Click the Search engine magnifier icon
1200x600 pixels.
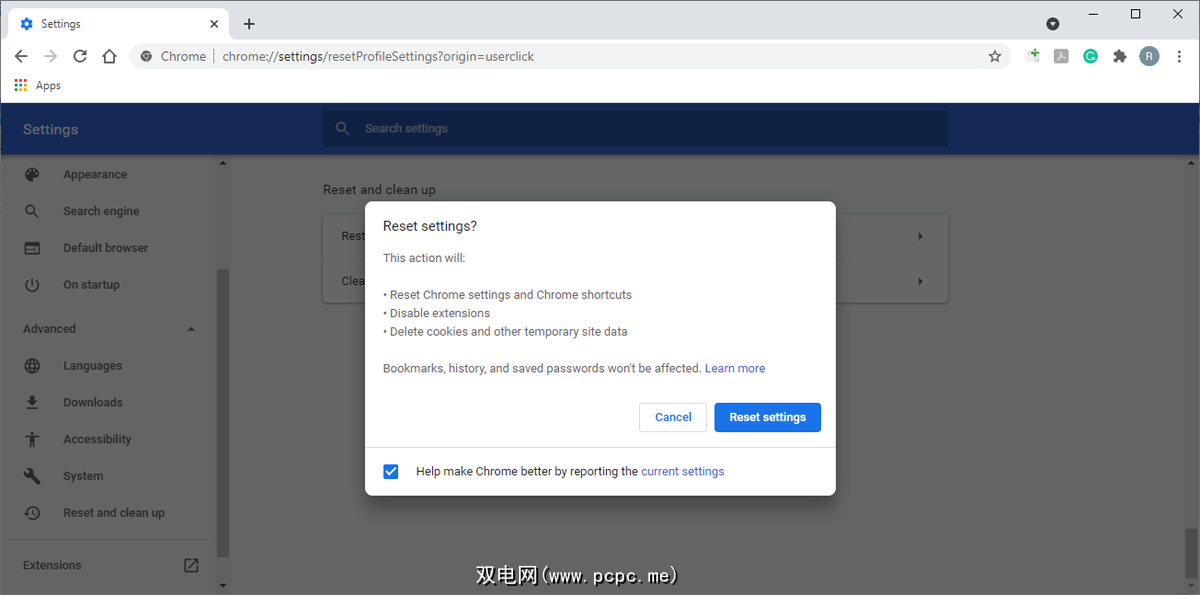point(32,211)
